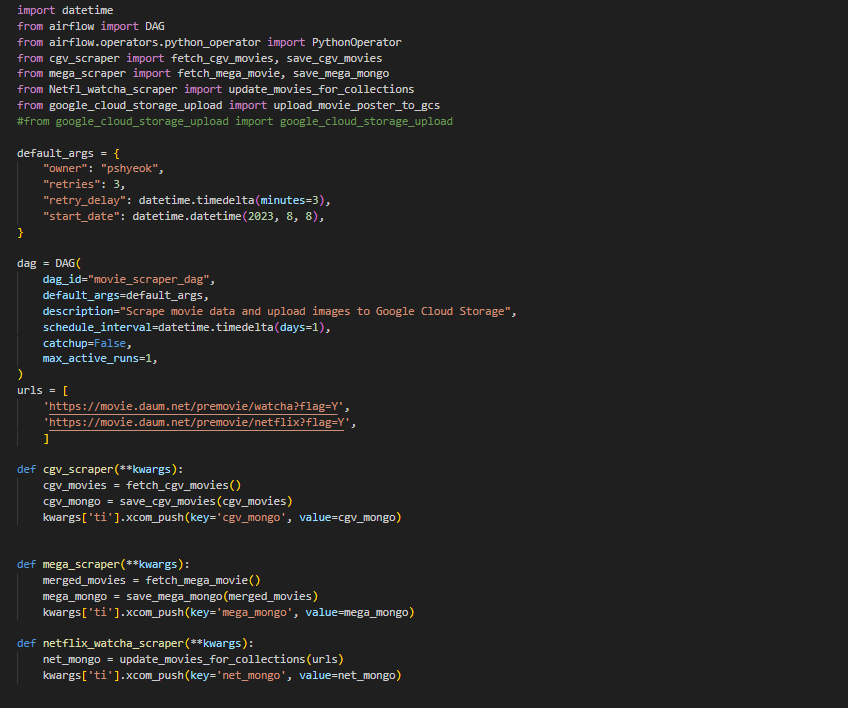
Task: Click the "retries" dictionary key
Action: [x=71, y=184]
